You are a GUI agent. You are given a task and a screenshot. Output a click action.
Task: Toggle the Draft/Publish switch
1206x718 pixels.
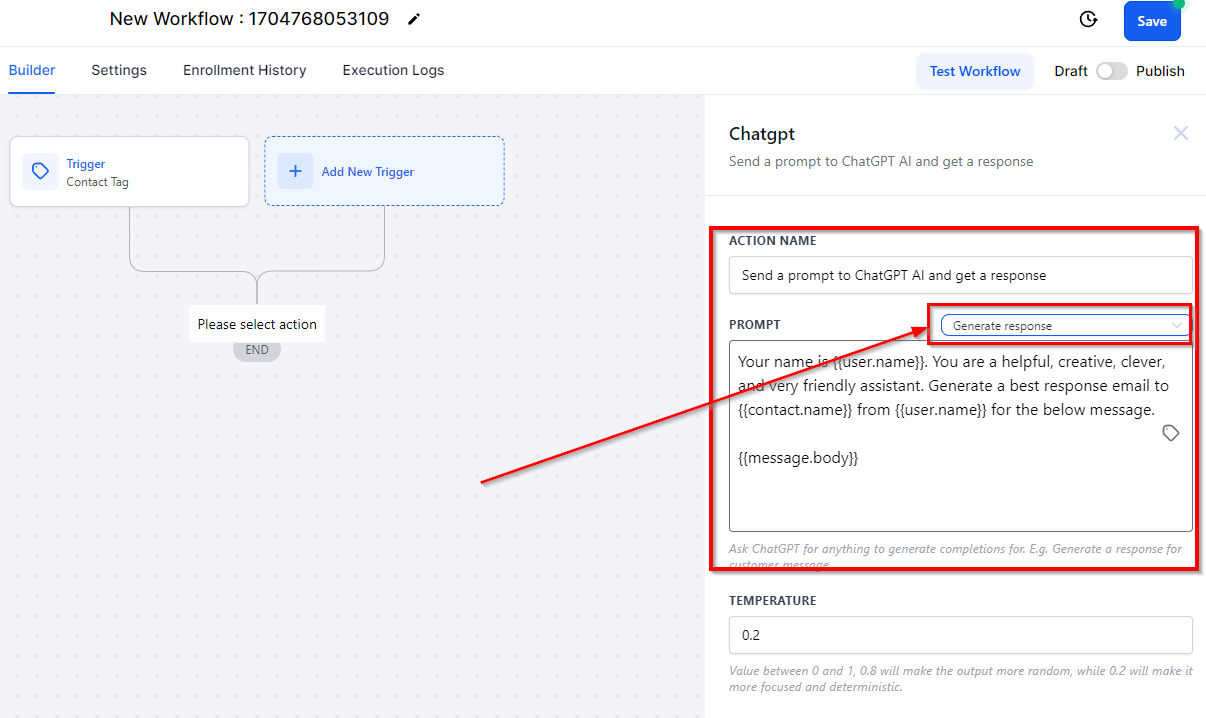(x=1112, y=71)
